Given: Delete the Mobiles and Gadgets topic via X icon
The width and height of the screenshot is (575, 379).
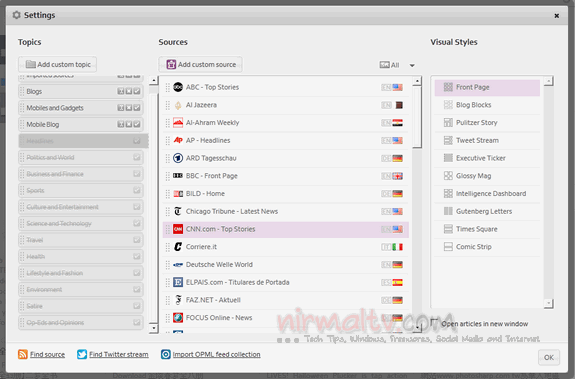Looking at the screenshot, I should 129,108.
